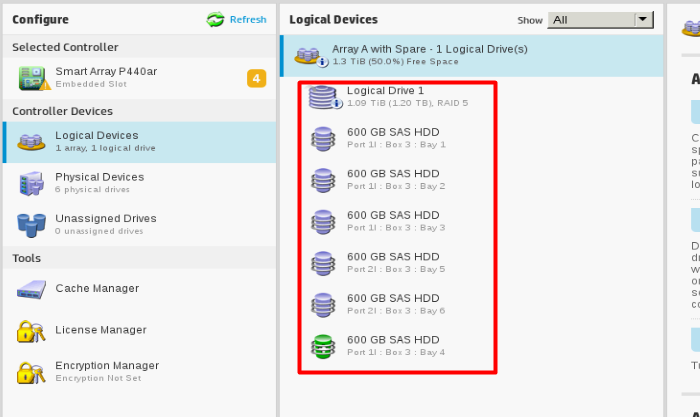The width and height of the screenshot is (700, 417).
Task: Click the Logical Drive 1 icon
Action: pos(323,97)
